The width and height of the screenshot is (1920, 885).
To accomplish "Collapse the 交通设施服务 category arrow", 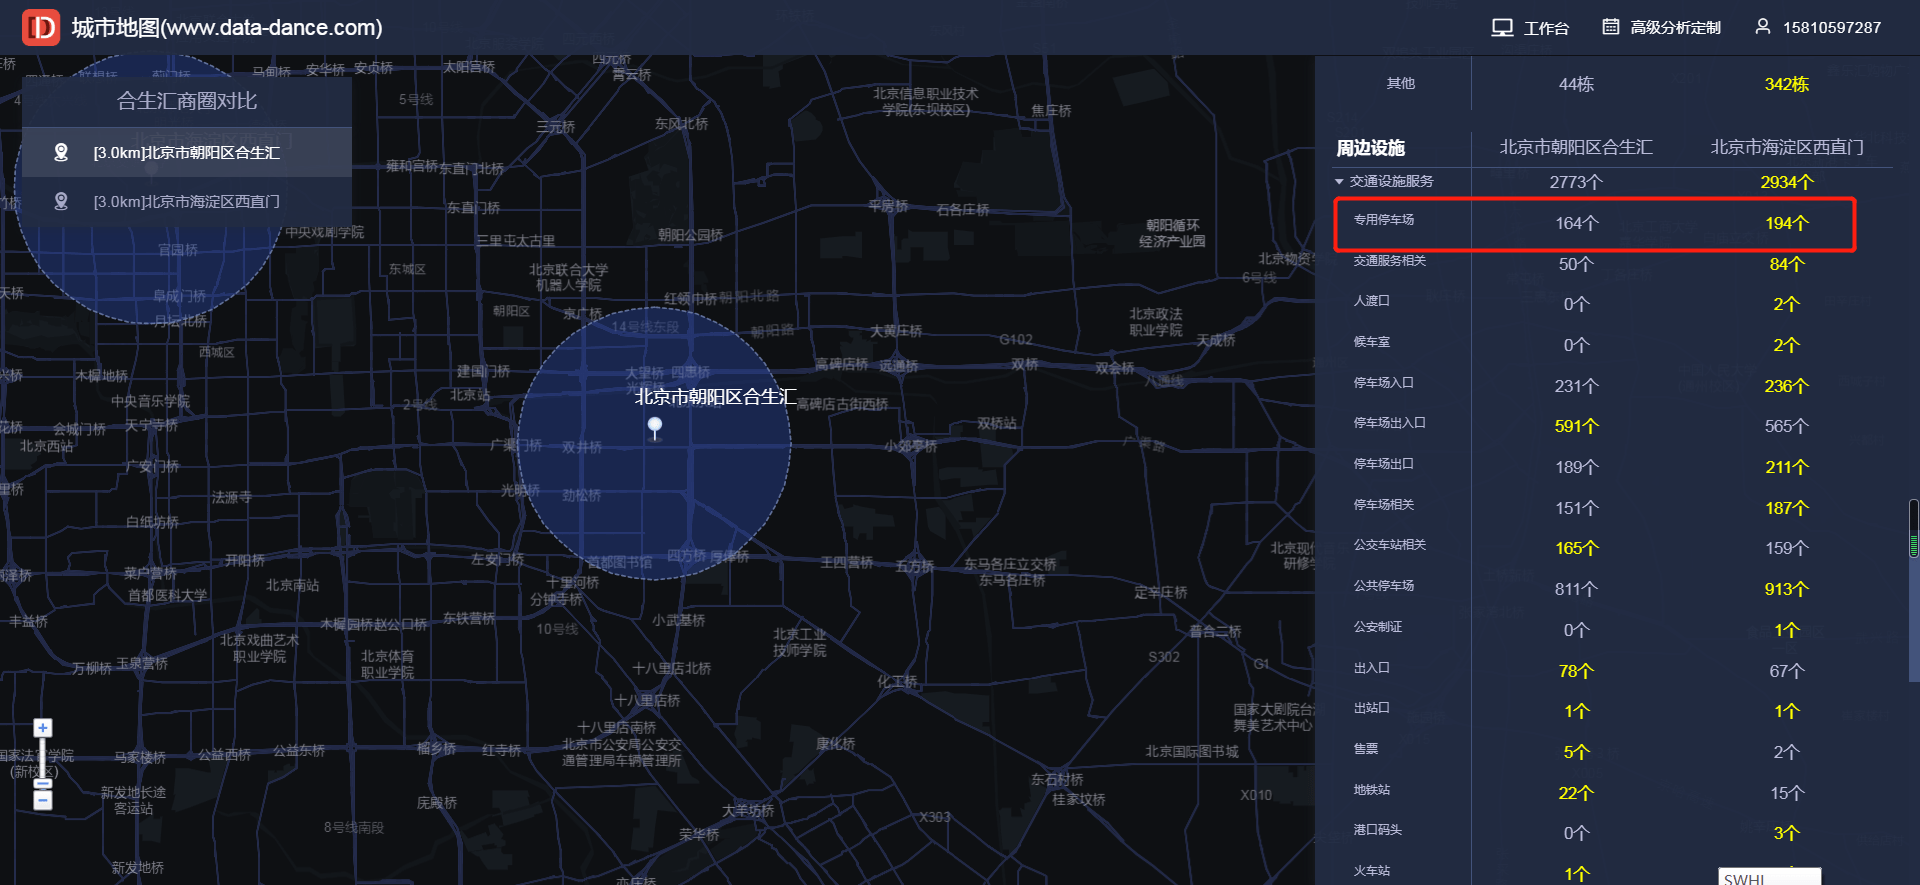I will (1339, 182).
